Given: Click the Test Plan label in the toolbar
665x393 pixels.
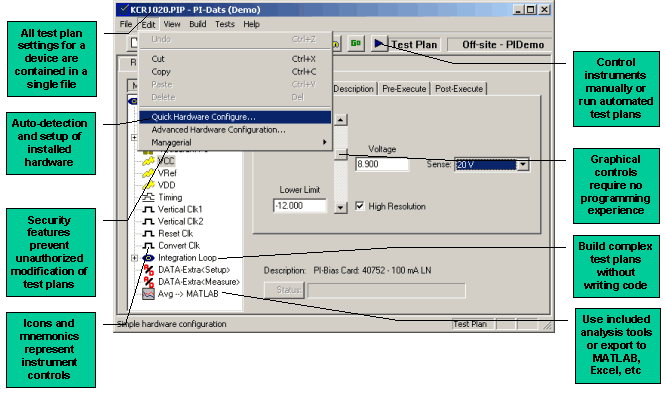Looking at the screenshot, I should pos(414,44).
